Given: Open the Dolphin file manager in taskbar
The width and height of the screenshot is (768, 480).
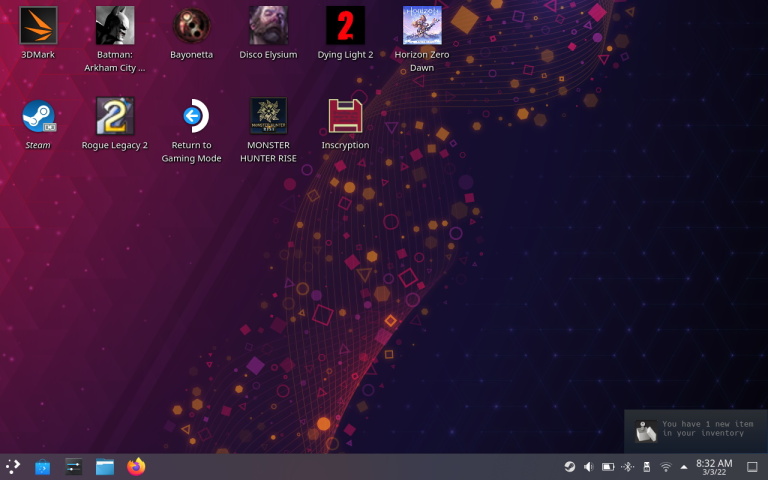Looking at the screenshot, I should click(105, 467).
